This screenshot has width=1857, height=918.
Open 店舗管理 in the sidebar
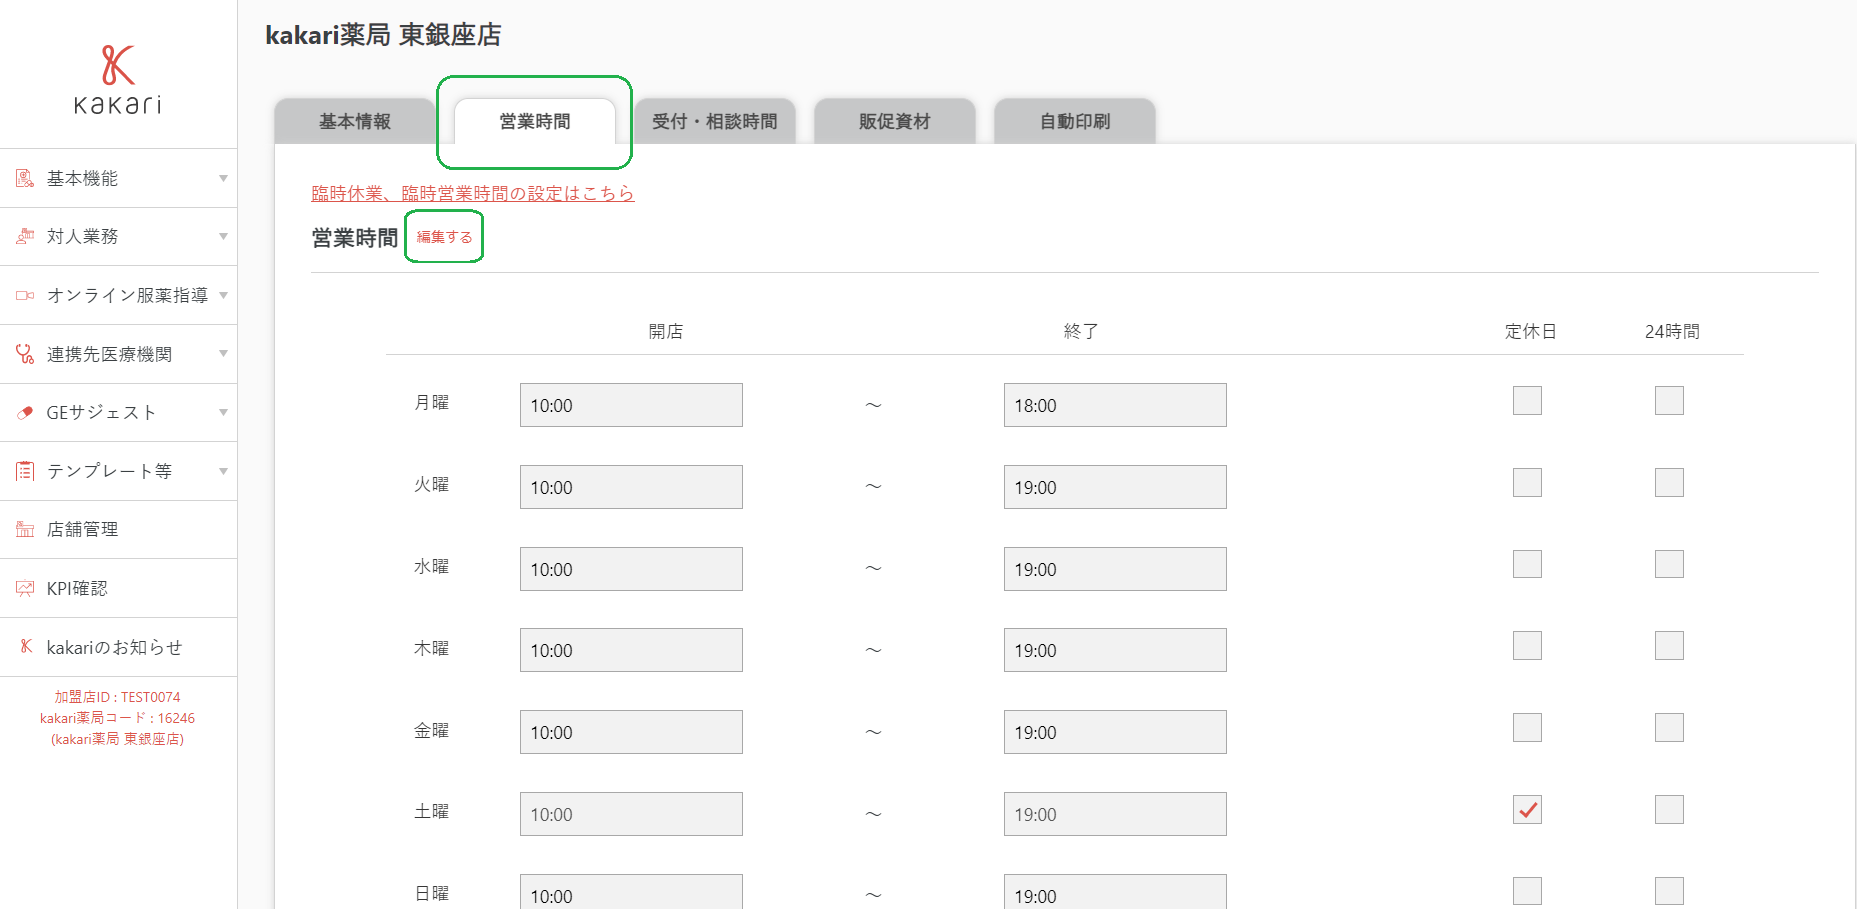(x=118, y=530)
